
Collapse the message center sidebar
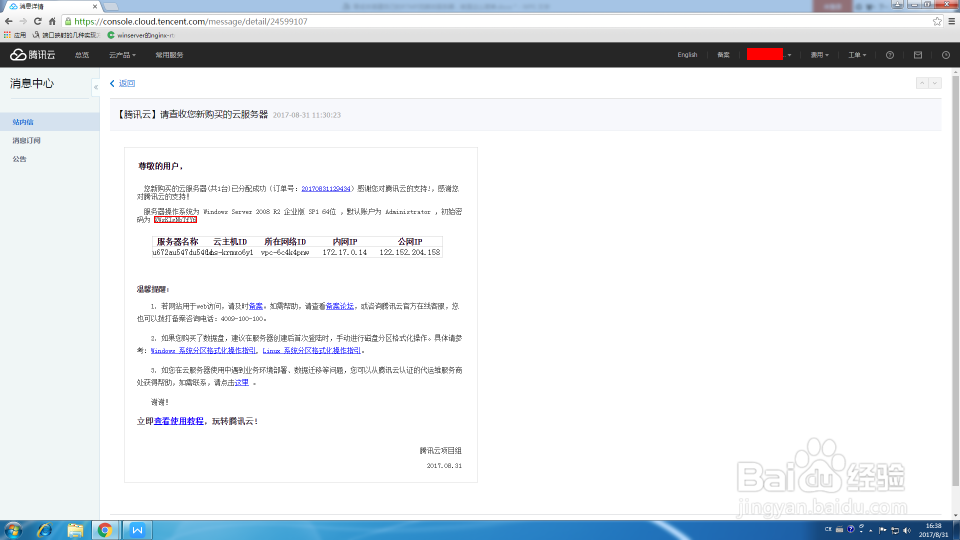[x=96, y=88]
